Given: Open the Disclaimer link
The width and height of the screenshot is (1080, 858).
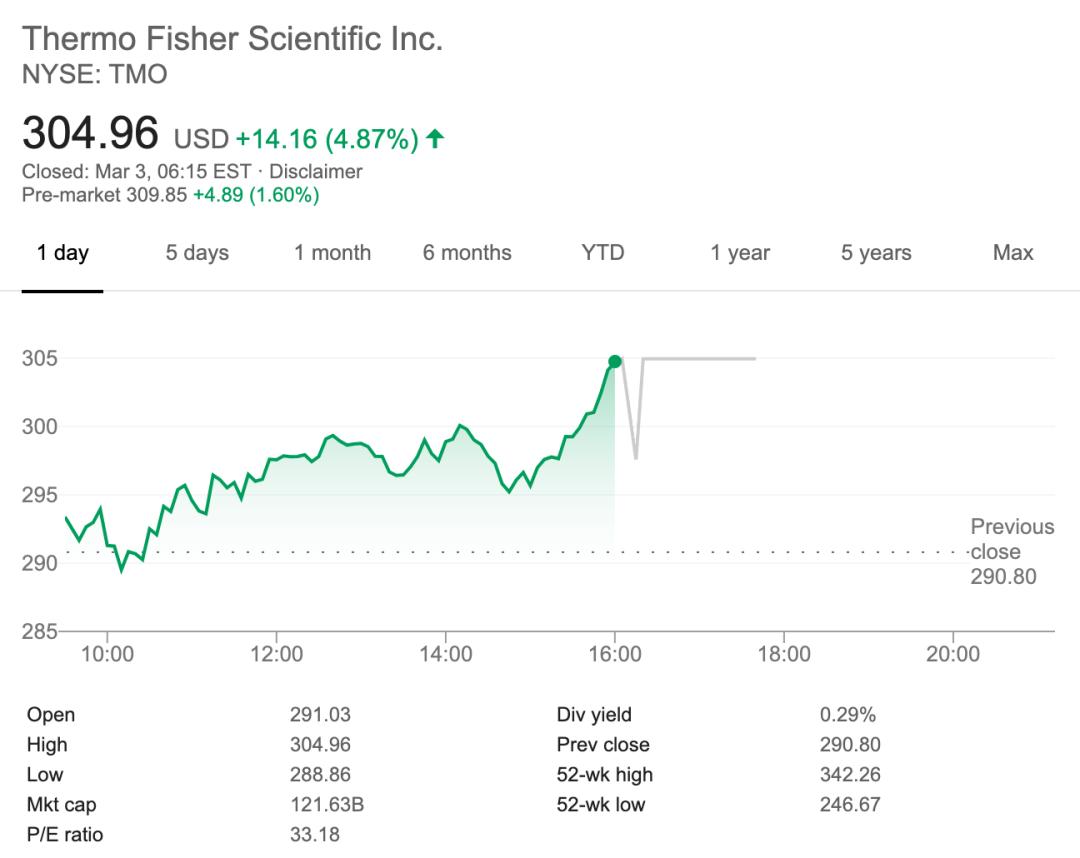Looking at the screenshot, I should click(316, 172).
